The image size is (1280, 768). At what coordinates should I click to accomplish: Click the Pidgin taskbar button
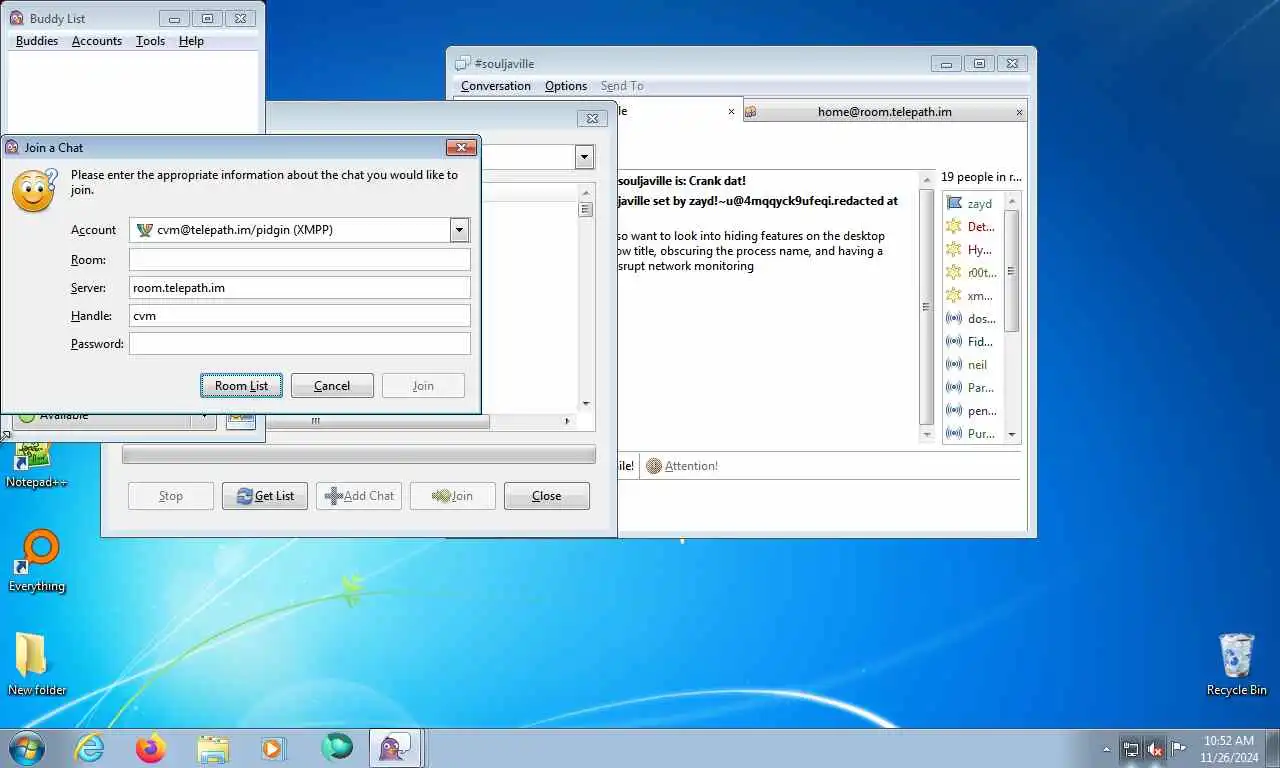click(x=396, y=748)
